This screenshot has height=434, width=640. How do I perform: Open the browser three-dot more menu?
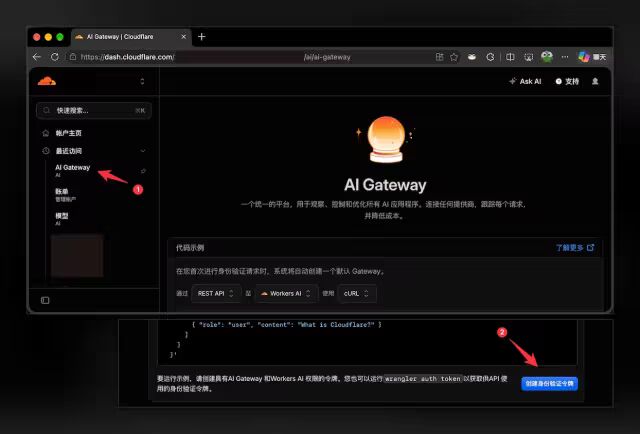pos(565,57)
